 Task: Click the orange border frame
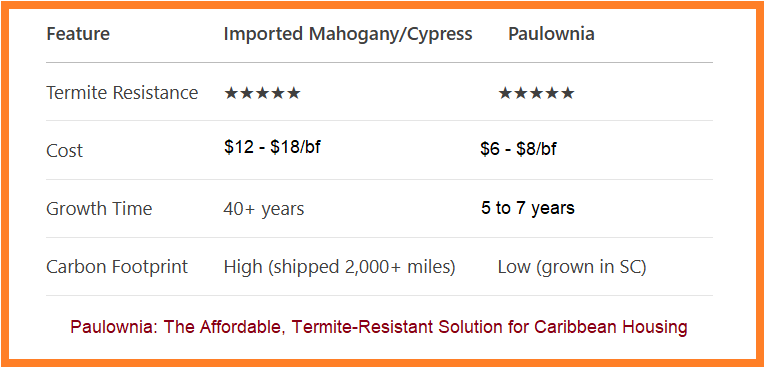click(x=382, y=4)
